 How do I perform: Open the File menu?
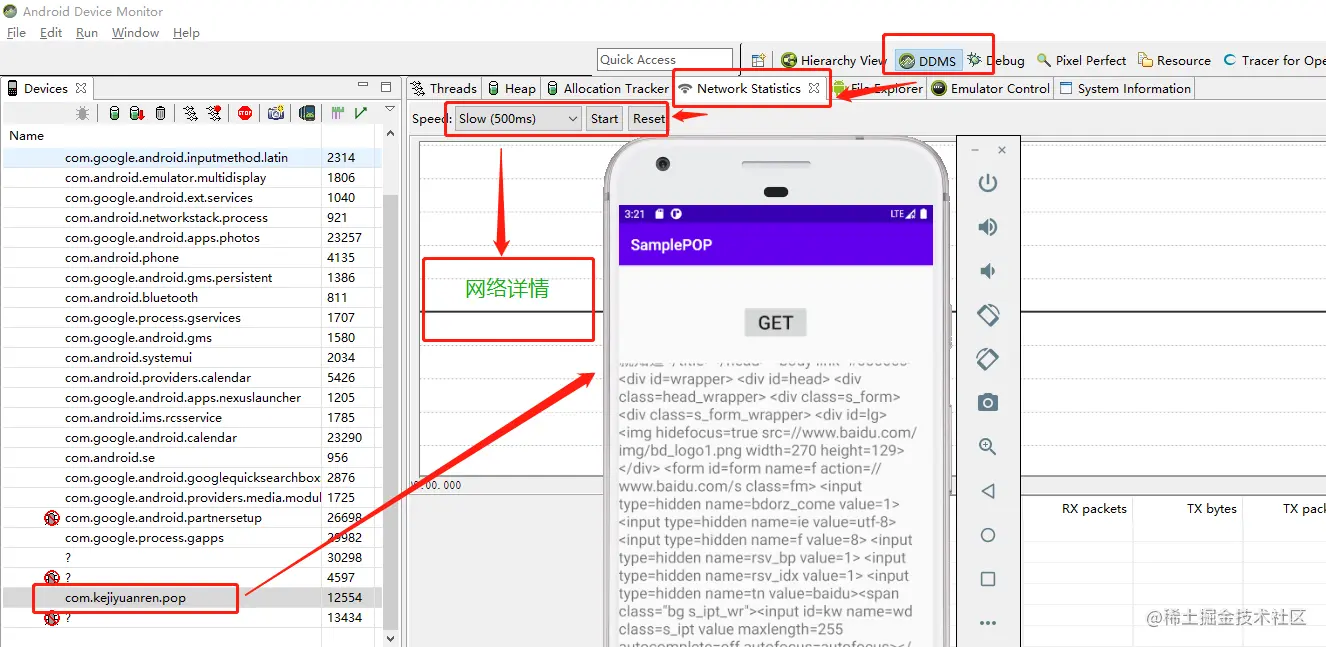click(x=16, y=32)
